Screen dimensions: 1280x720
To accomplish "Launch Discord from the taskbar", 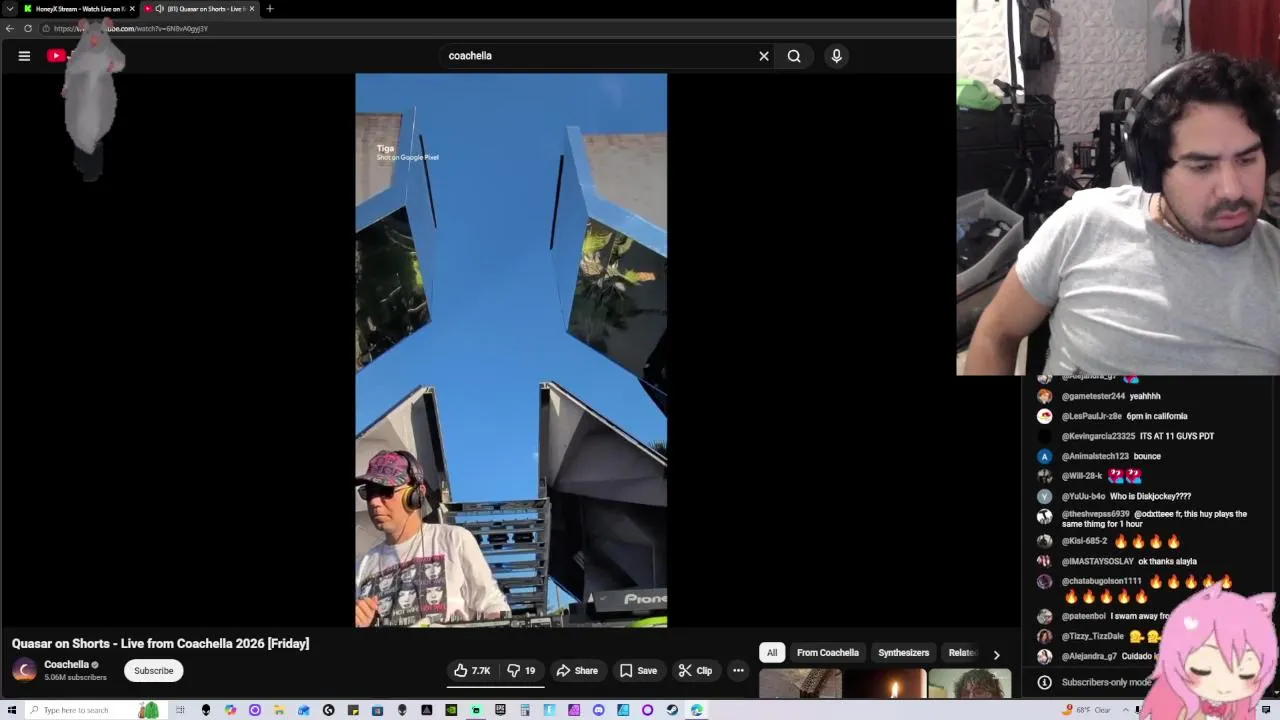I will click(x=598, y=710).
